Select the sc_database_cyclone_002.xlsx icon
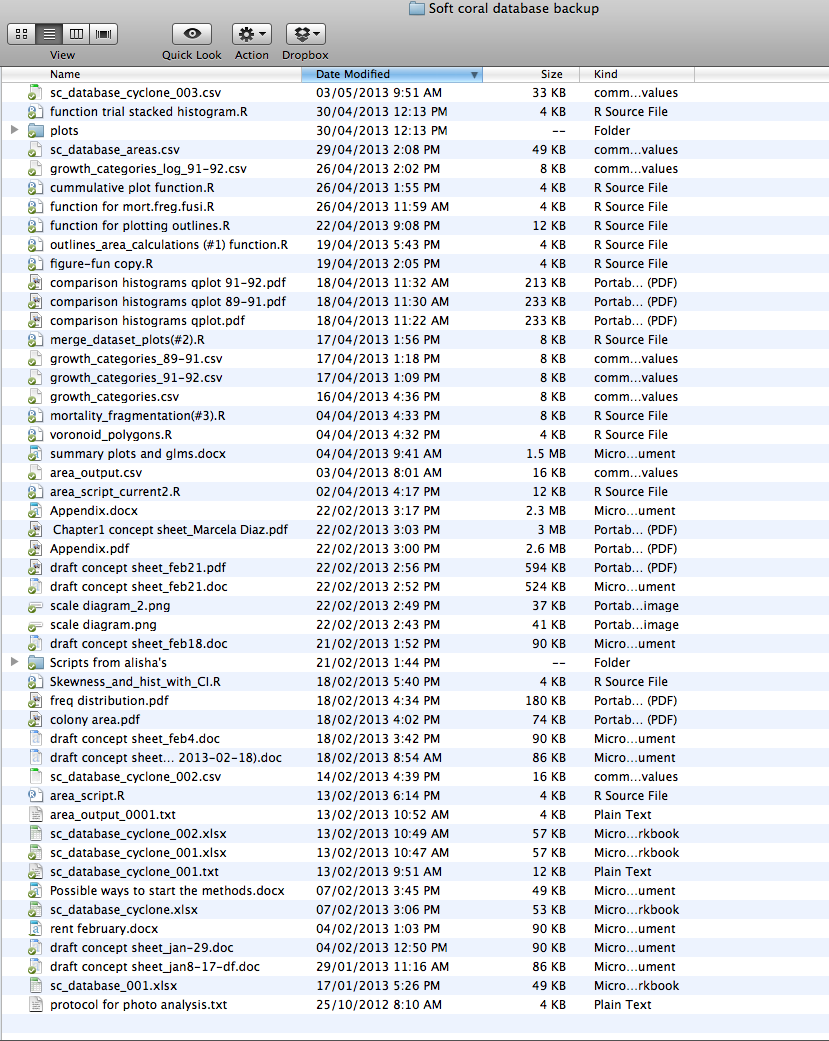The width and height of the screenshot is (829, 1041). click(35, 834)
